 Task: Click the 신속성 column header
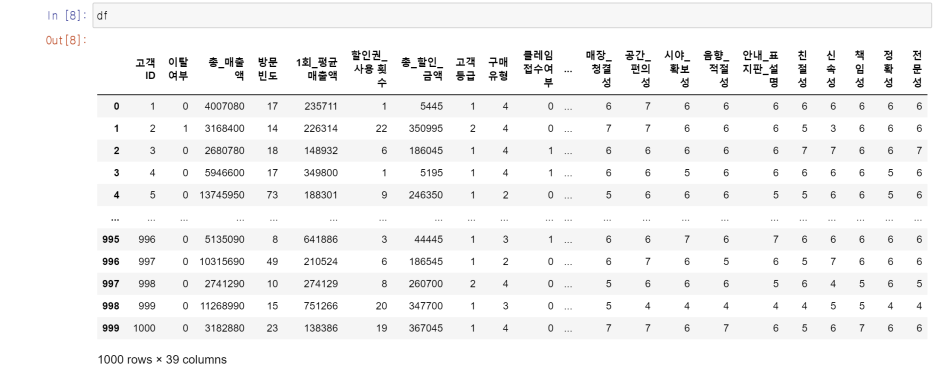click(831, 70)
